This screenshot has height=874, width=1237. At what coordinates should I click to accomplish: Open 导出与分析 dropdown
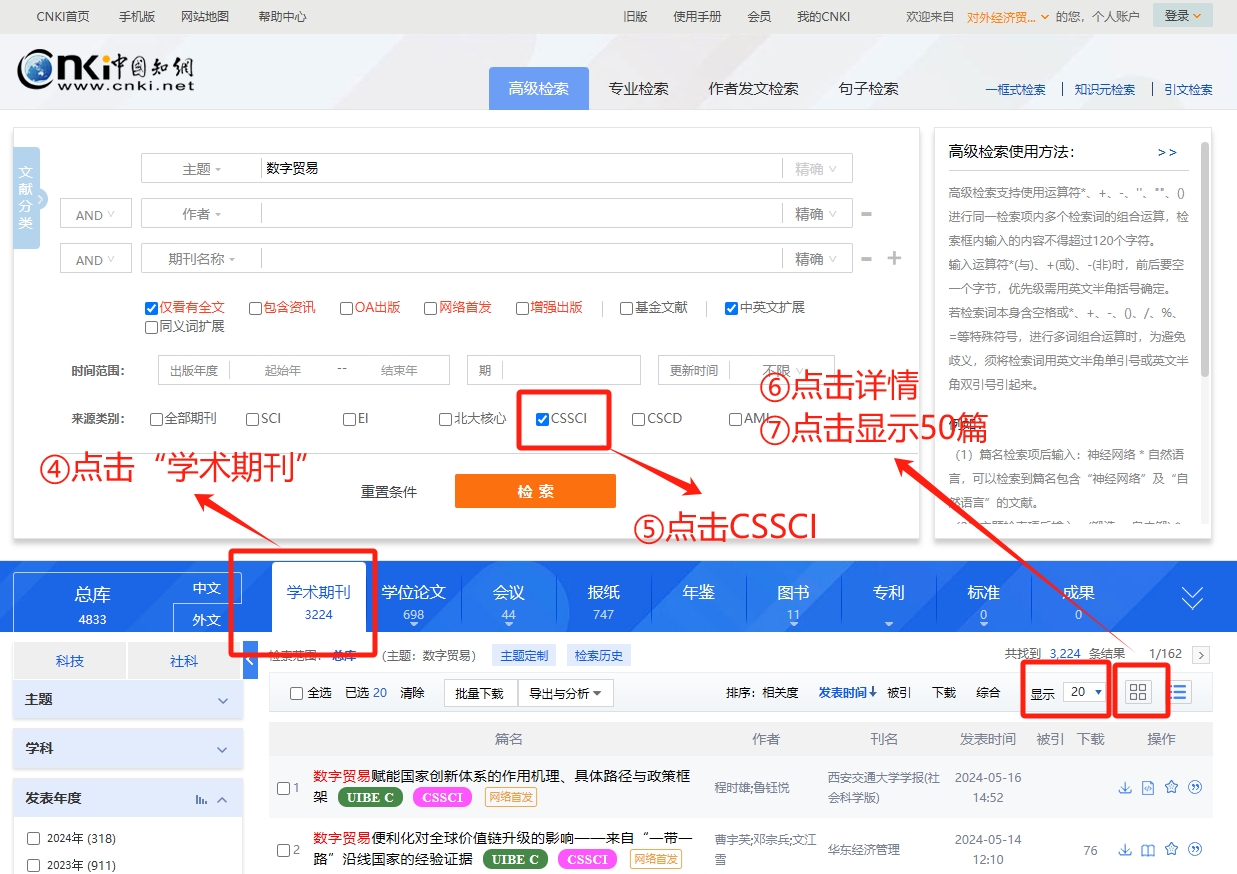[566, 693]
